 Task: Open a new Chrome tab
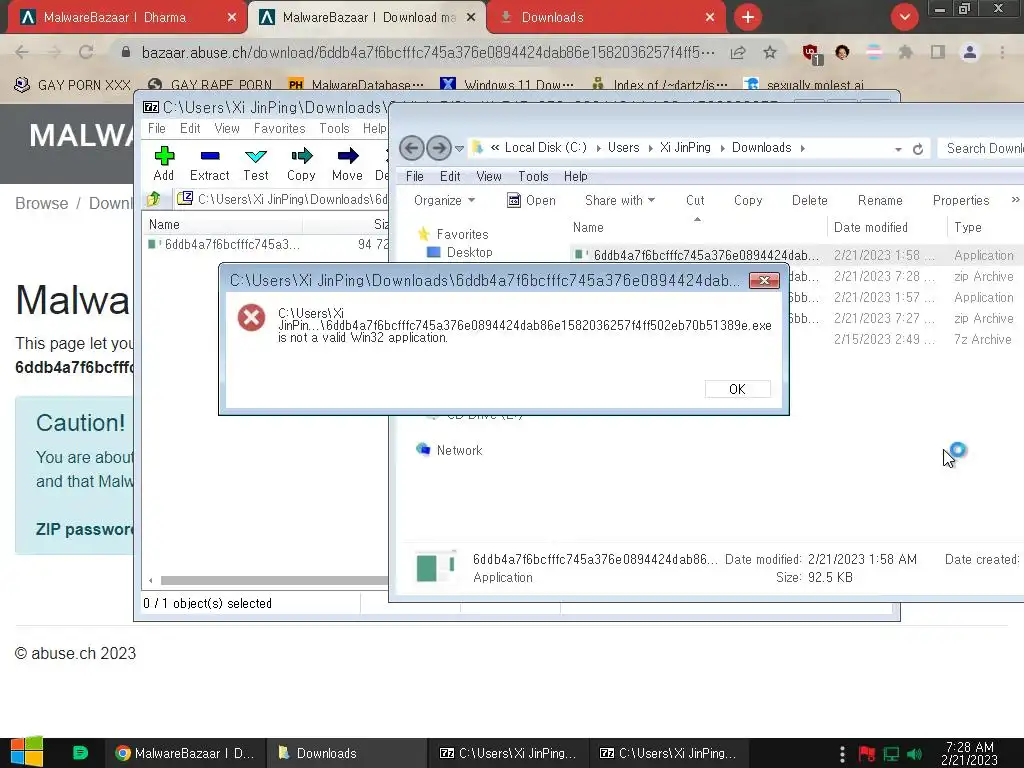pyautogui.click(x=748, y=17)
